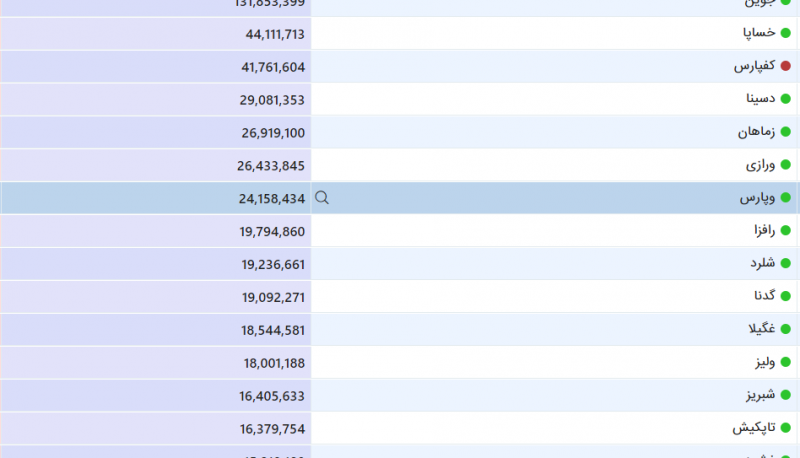
Task: Click the green status dot beside رافزا
Action: [785, 231]
